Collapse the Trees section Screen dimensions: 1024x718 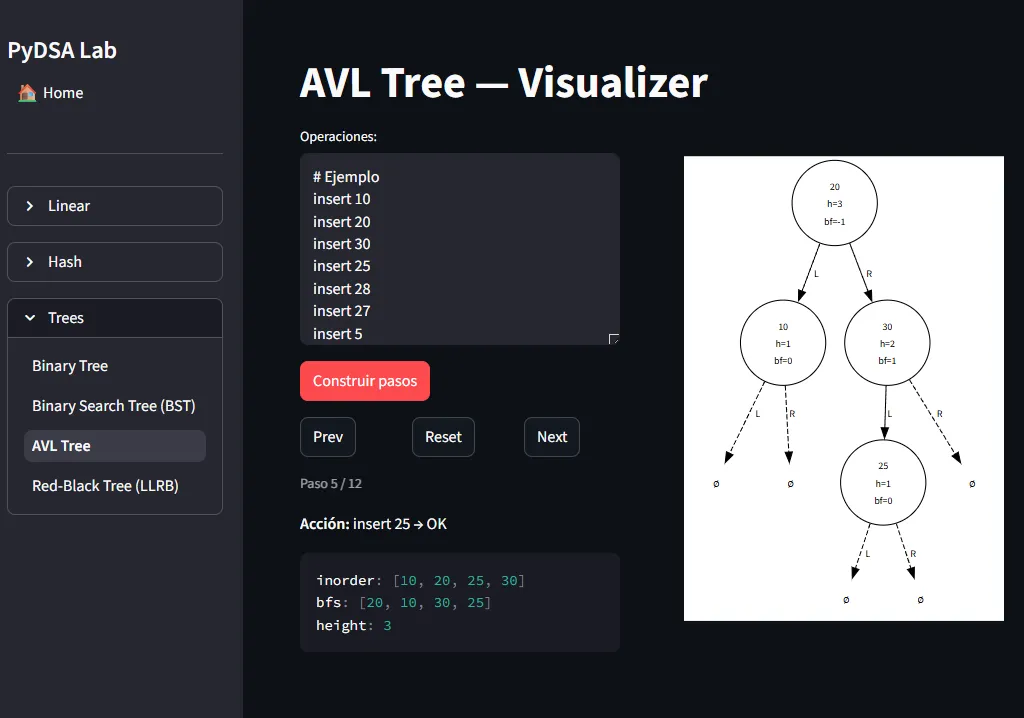(114, 317)
